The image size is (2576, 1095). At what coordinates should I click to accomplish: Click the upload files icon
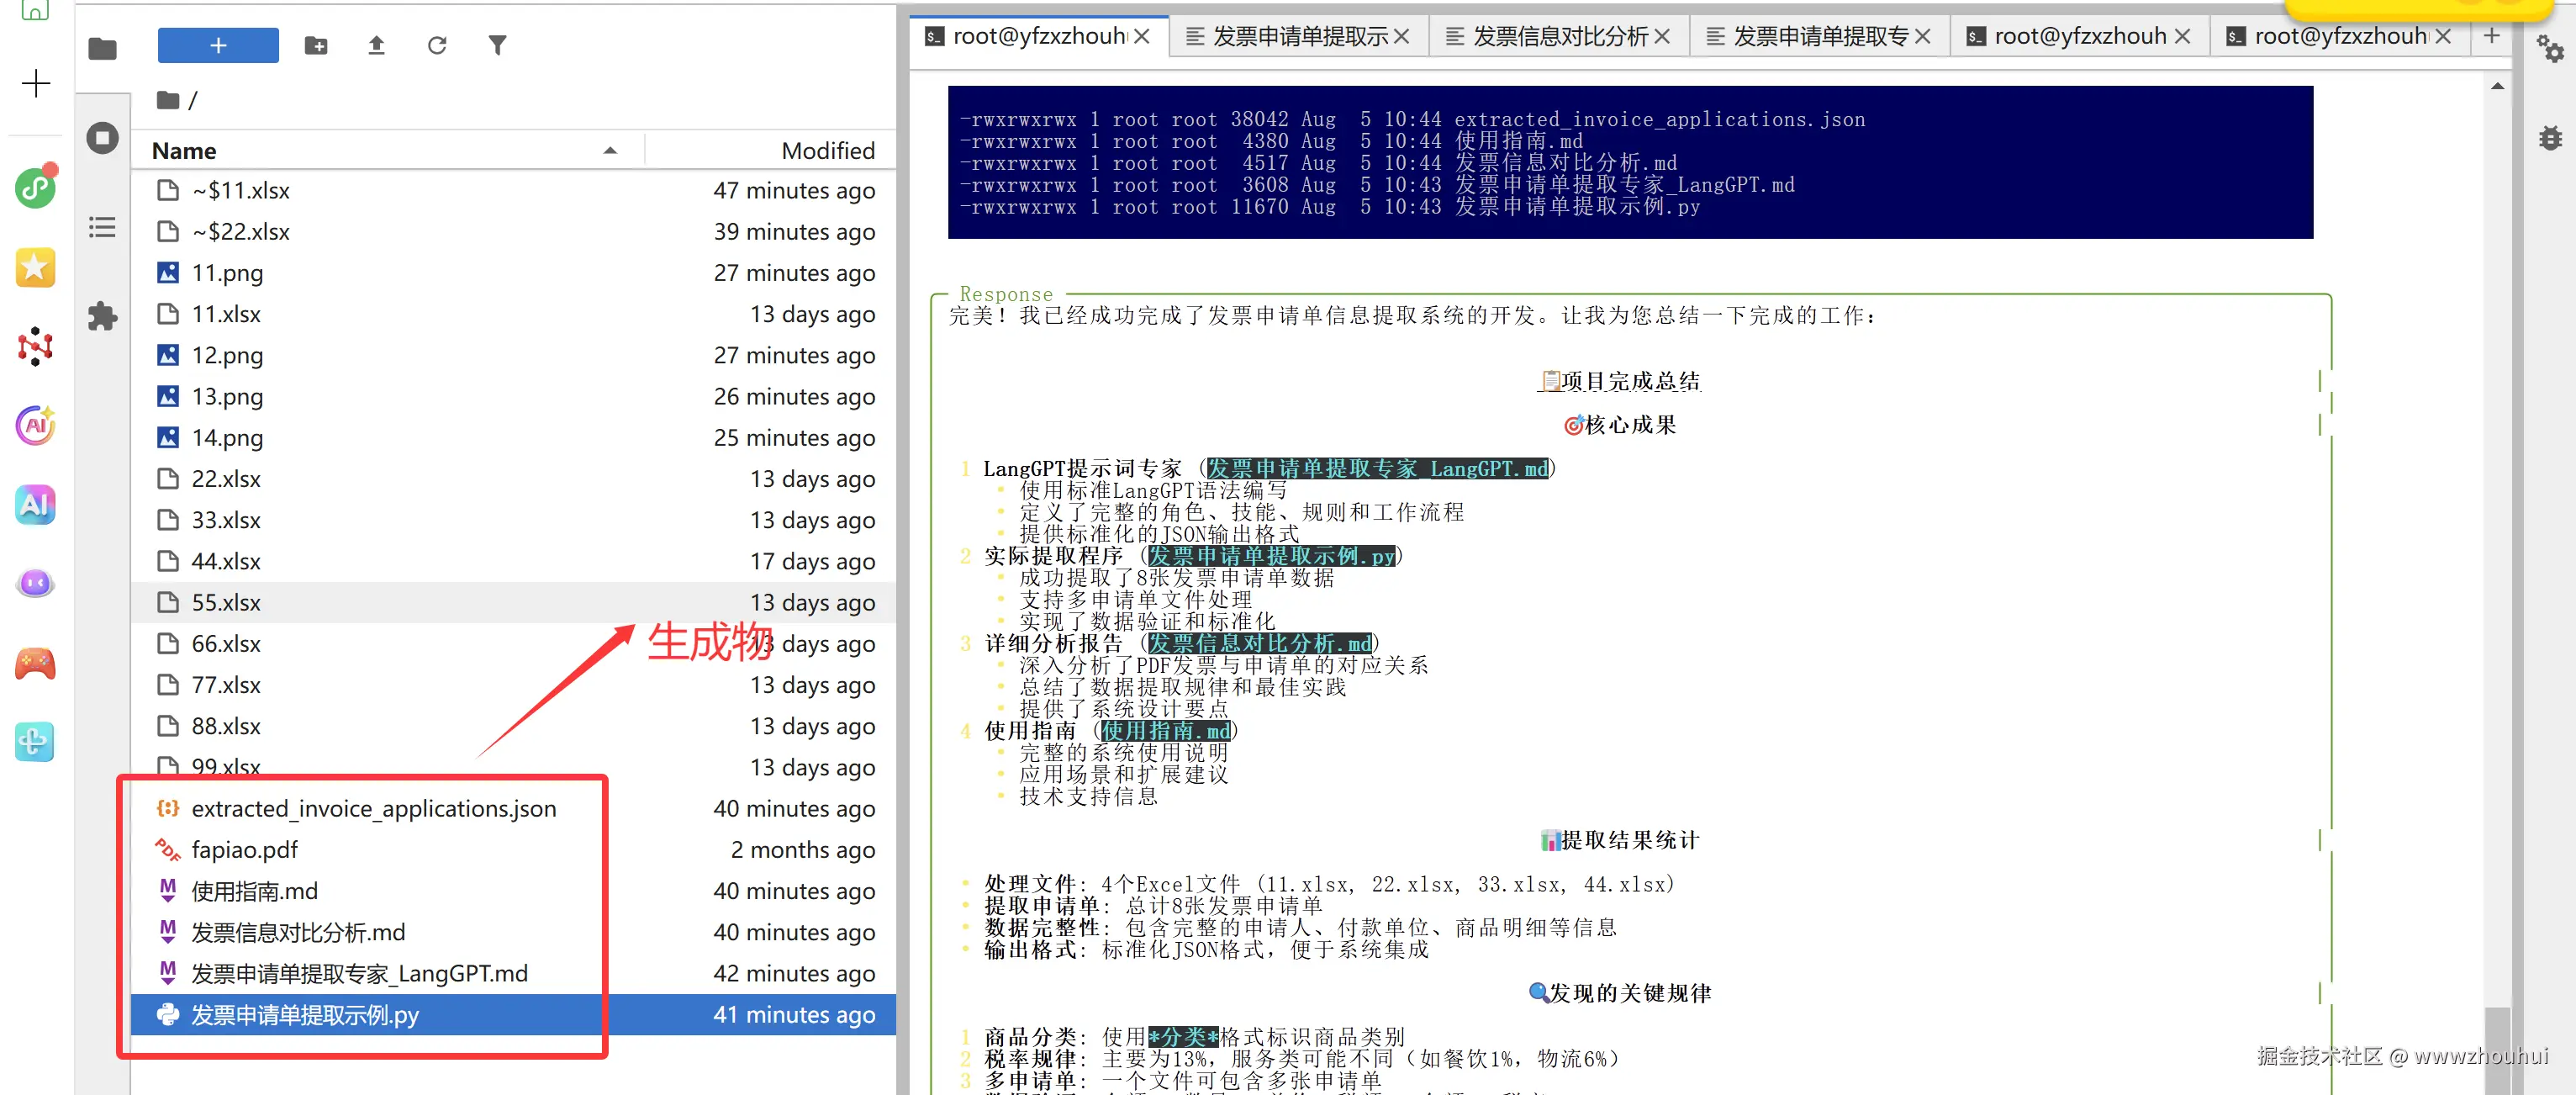tap(376, 45)
